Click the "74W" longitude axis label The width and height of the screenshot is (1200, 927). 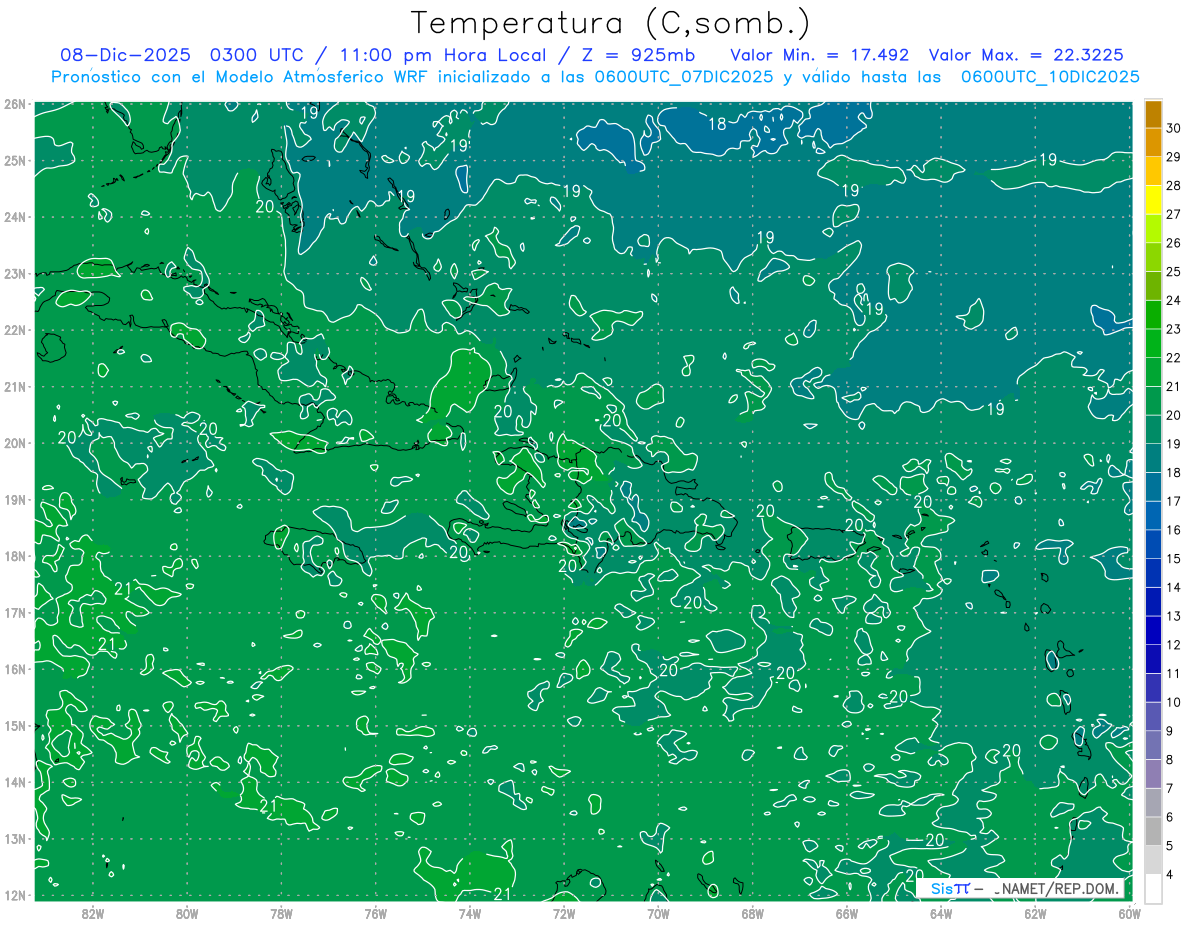[x=469, y=913]
